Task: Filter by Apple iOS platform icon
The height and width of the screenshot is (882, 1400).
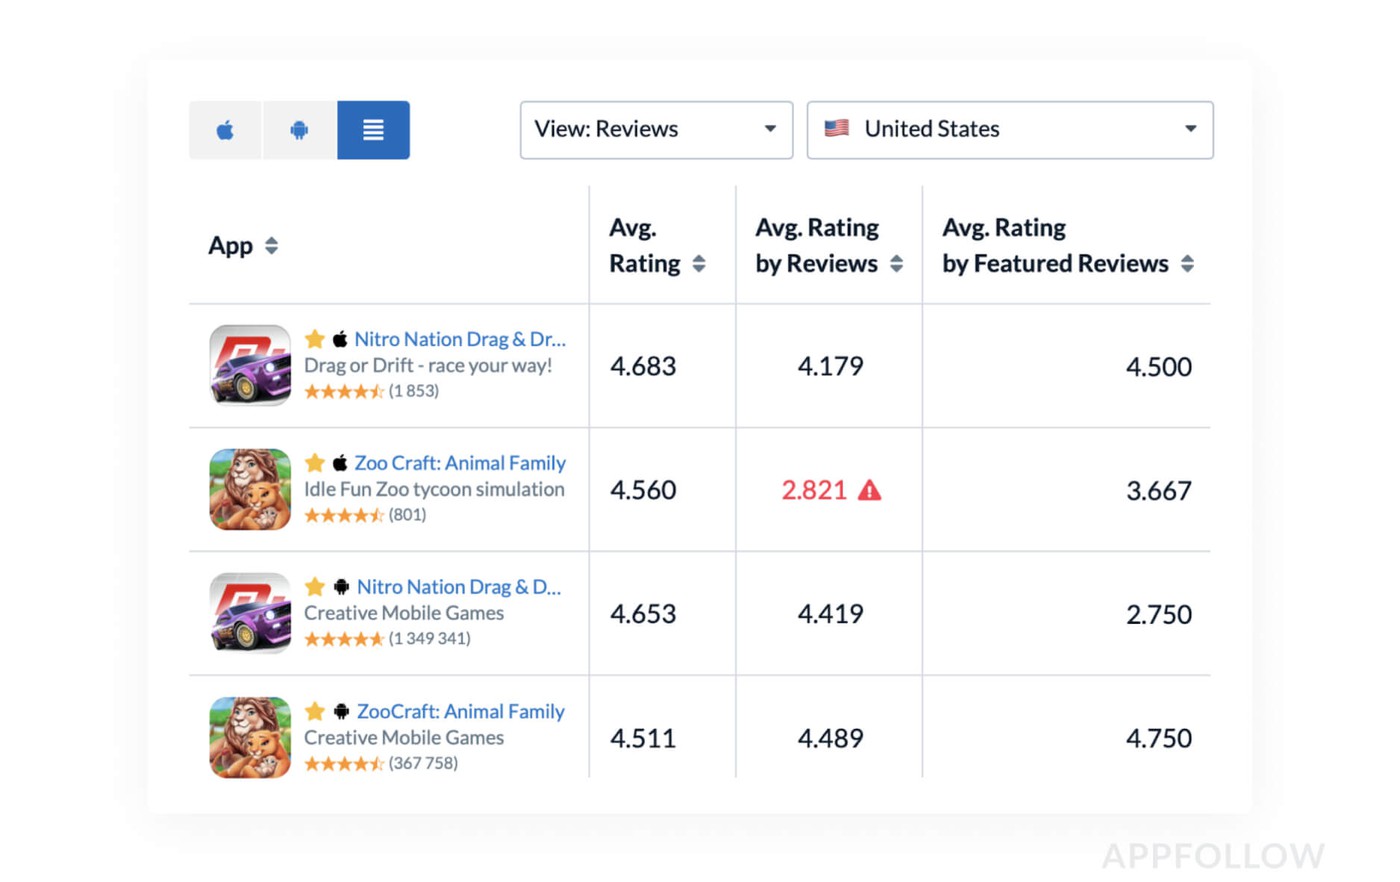Action: click(225, 130)
